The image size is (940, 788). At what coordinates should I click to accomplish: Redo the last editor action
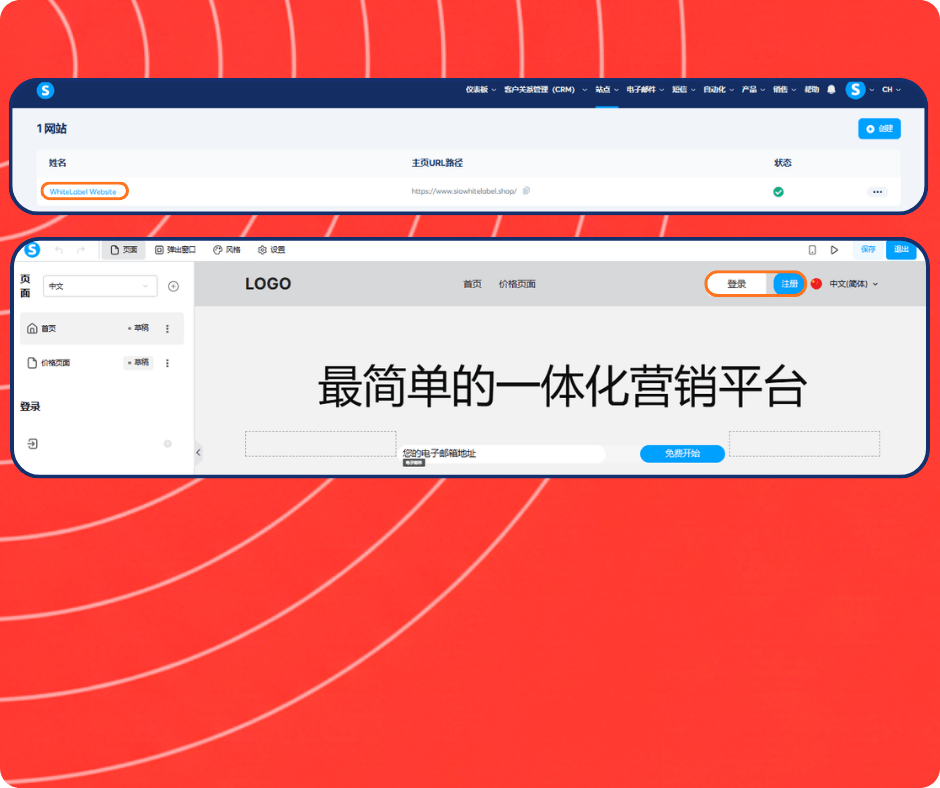pyautogui.click(x=80, y=250)
